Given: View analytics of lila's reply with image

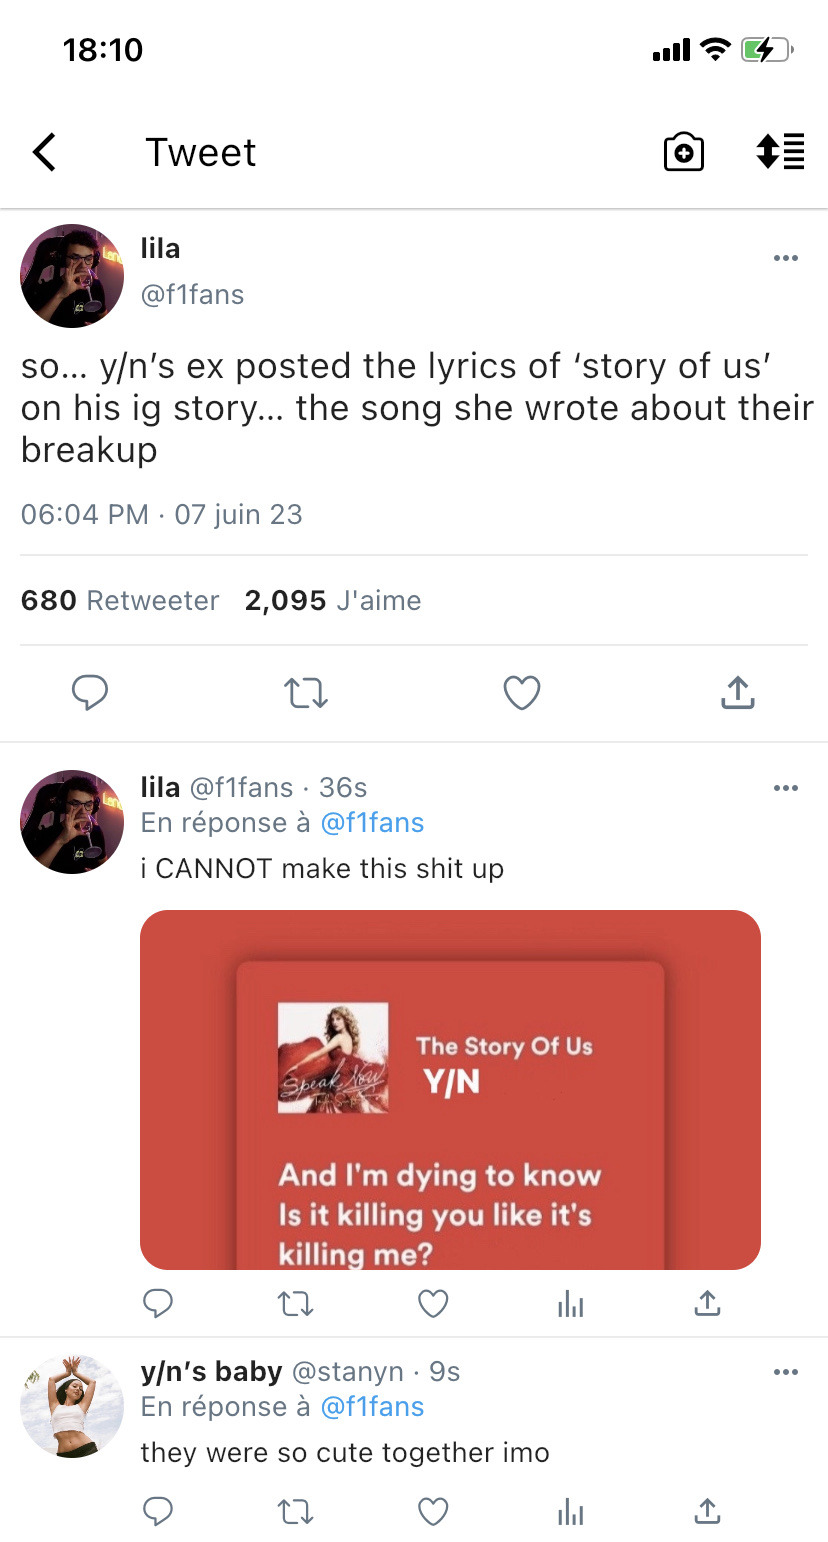Looking at the screenshot, I should (570, 1304).
